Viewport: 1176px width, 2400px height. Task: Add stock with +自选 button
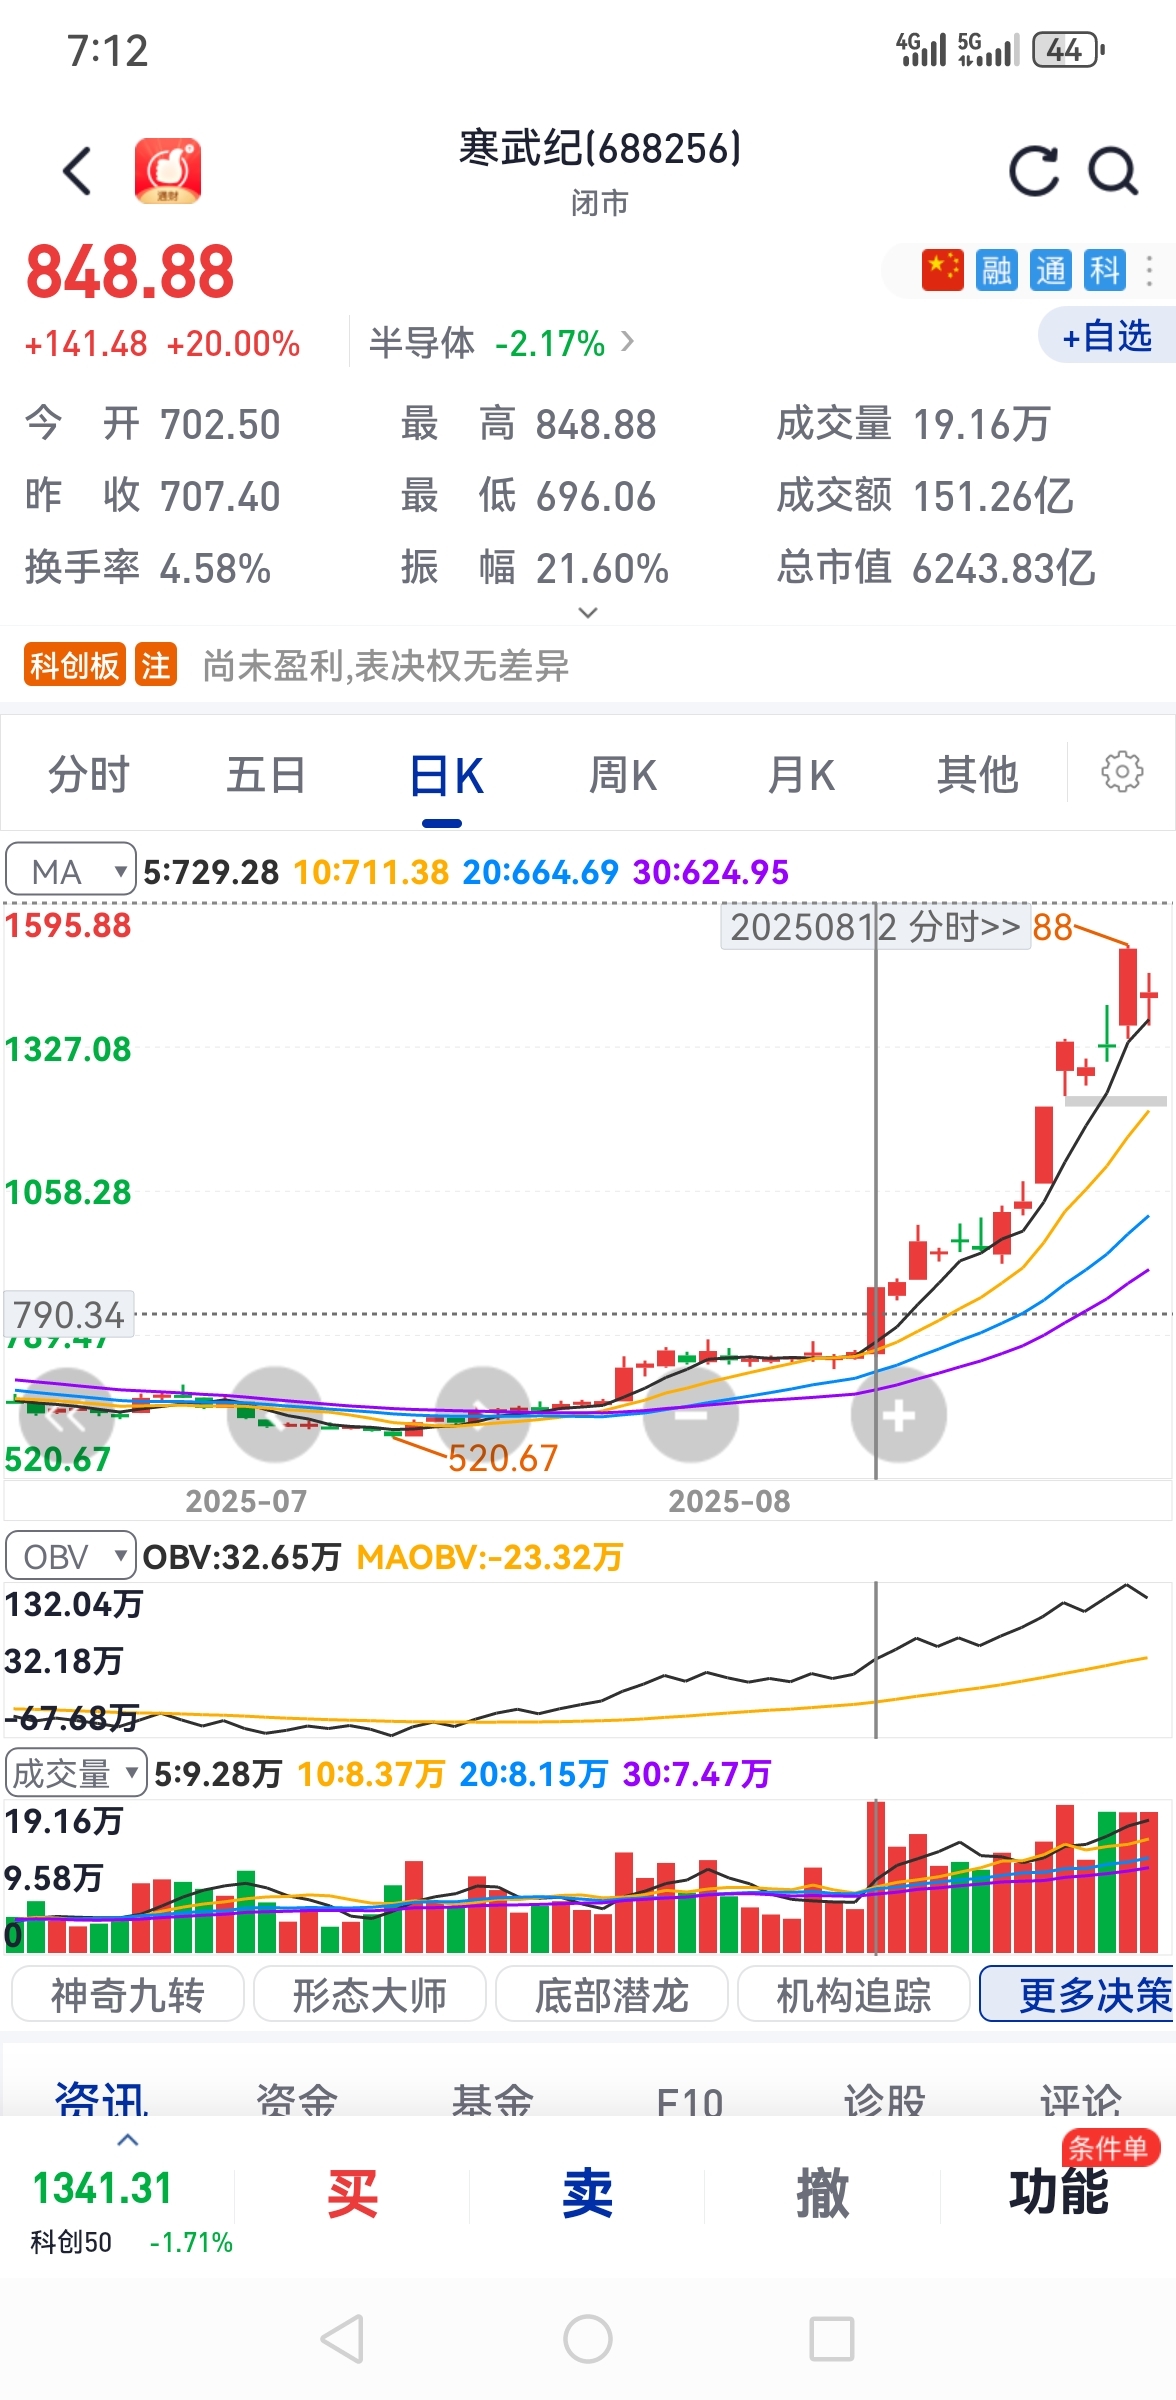click(1106, 336)
